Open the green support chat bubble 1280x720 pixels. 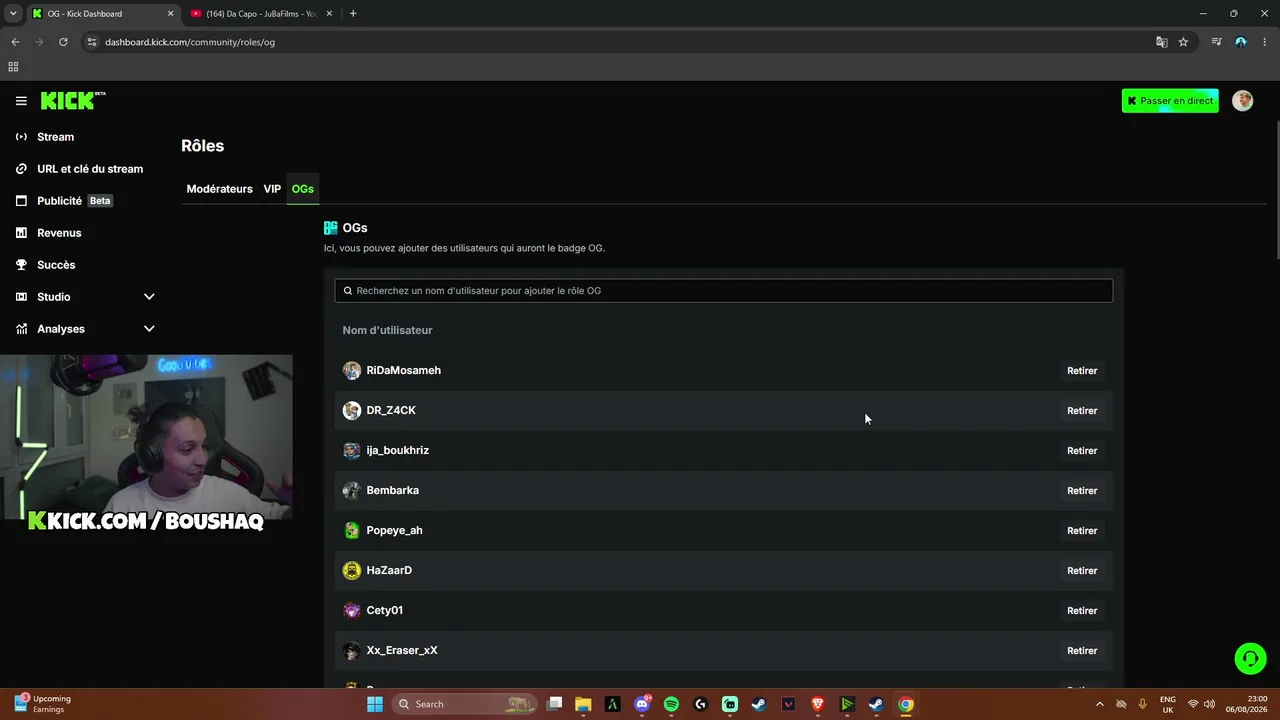point(1250,658)
